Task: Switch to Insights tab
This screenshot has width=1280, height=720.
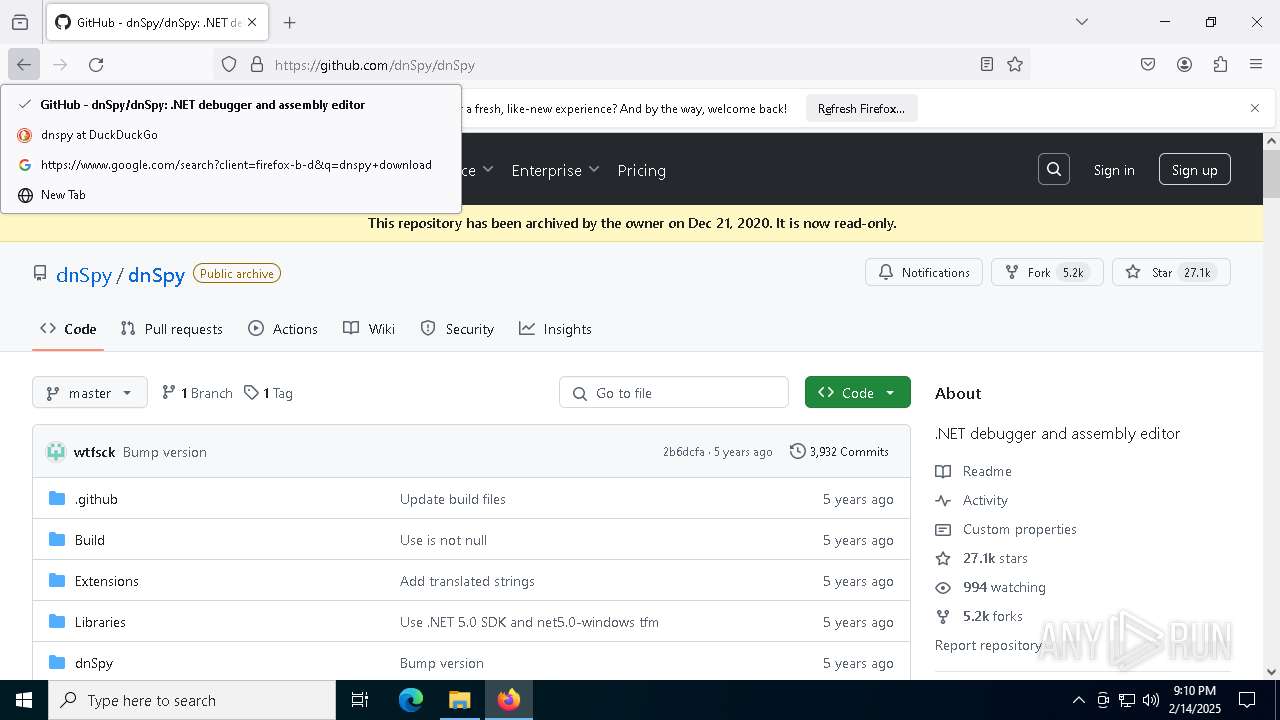Action: pyautogui.click(x=555, y=329)
